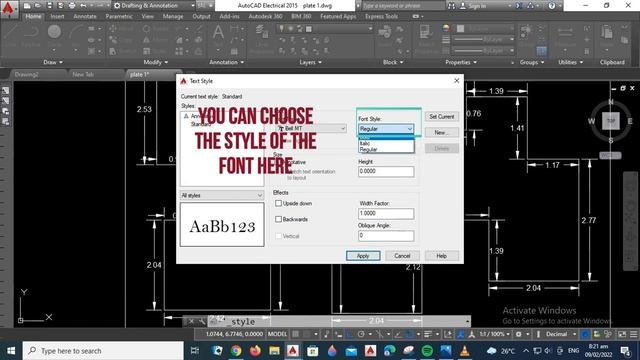Open VLC media player from the taskbar
The width and height of the screenshot is (640, 360).
tap(464, 351)
